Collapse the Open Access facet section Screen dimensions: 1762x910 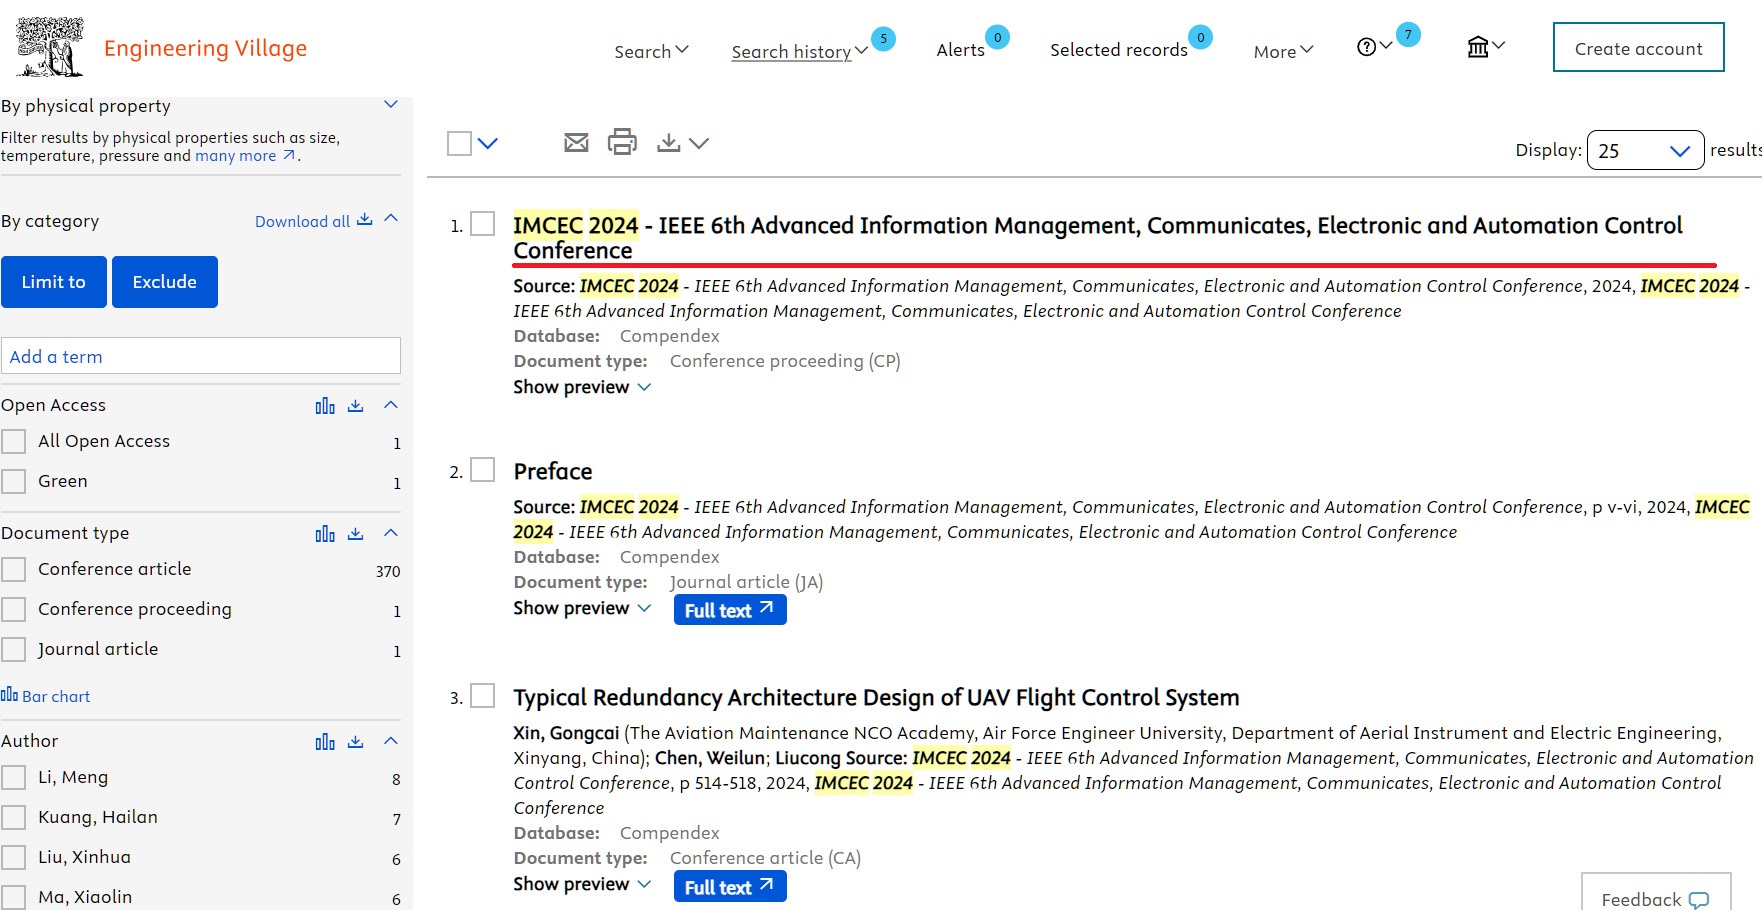[x=391, y=405]
